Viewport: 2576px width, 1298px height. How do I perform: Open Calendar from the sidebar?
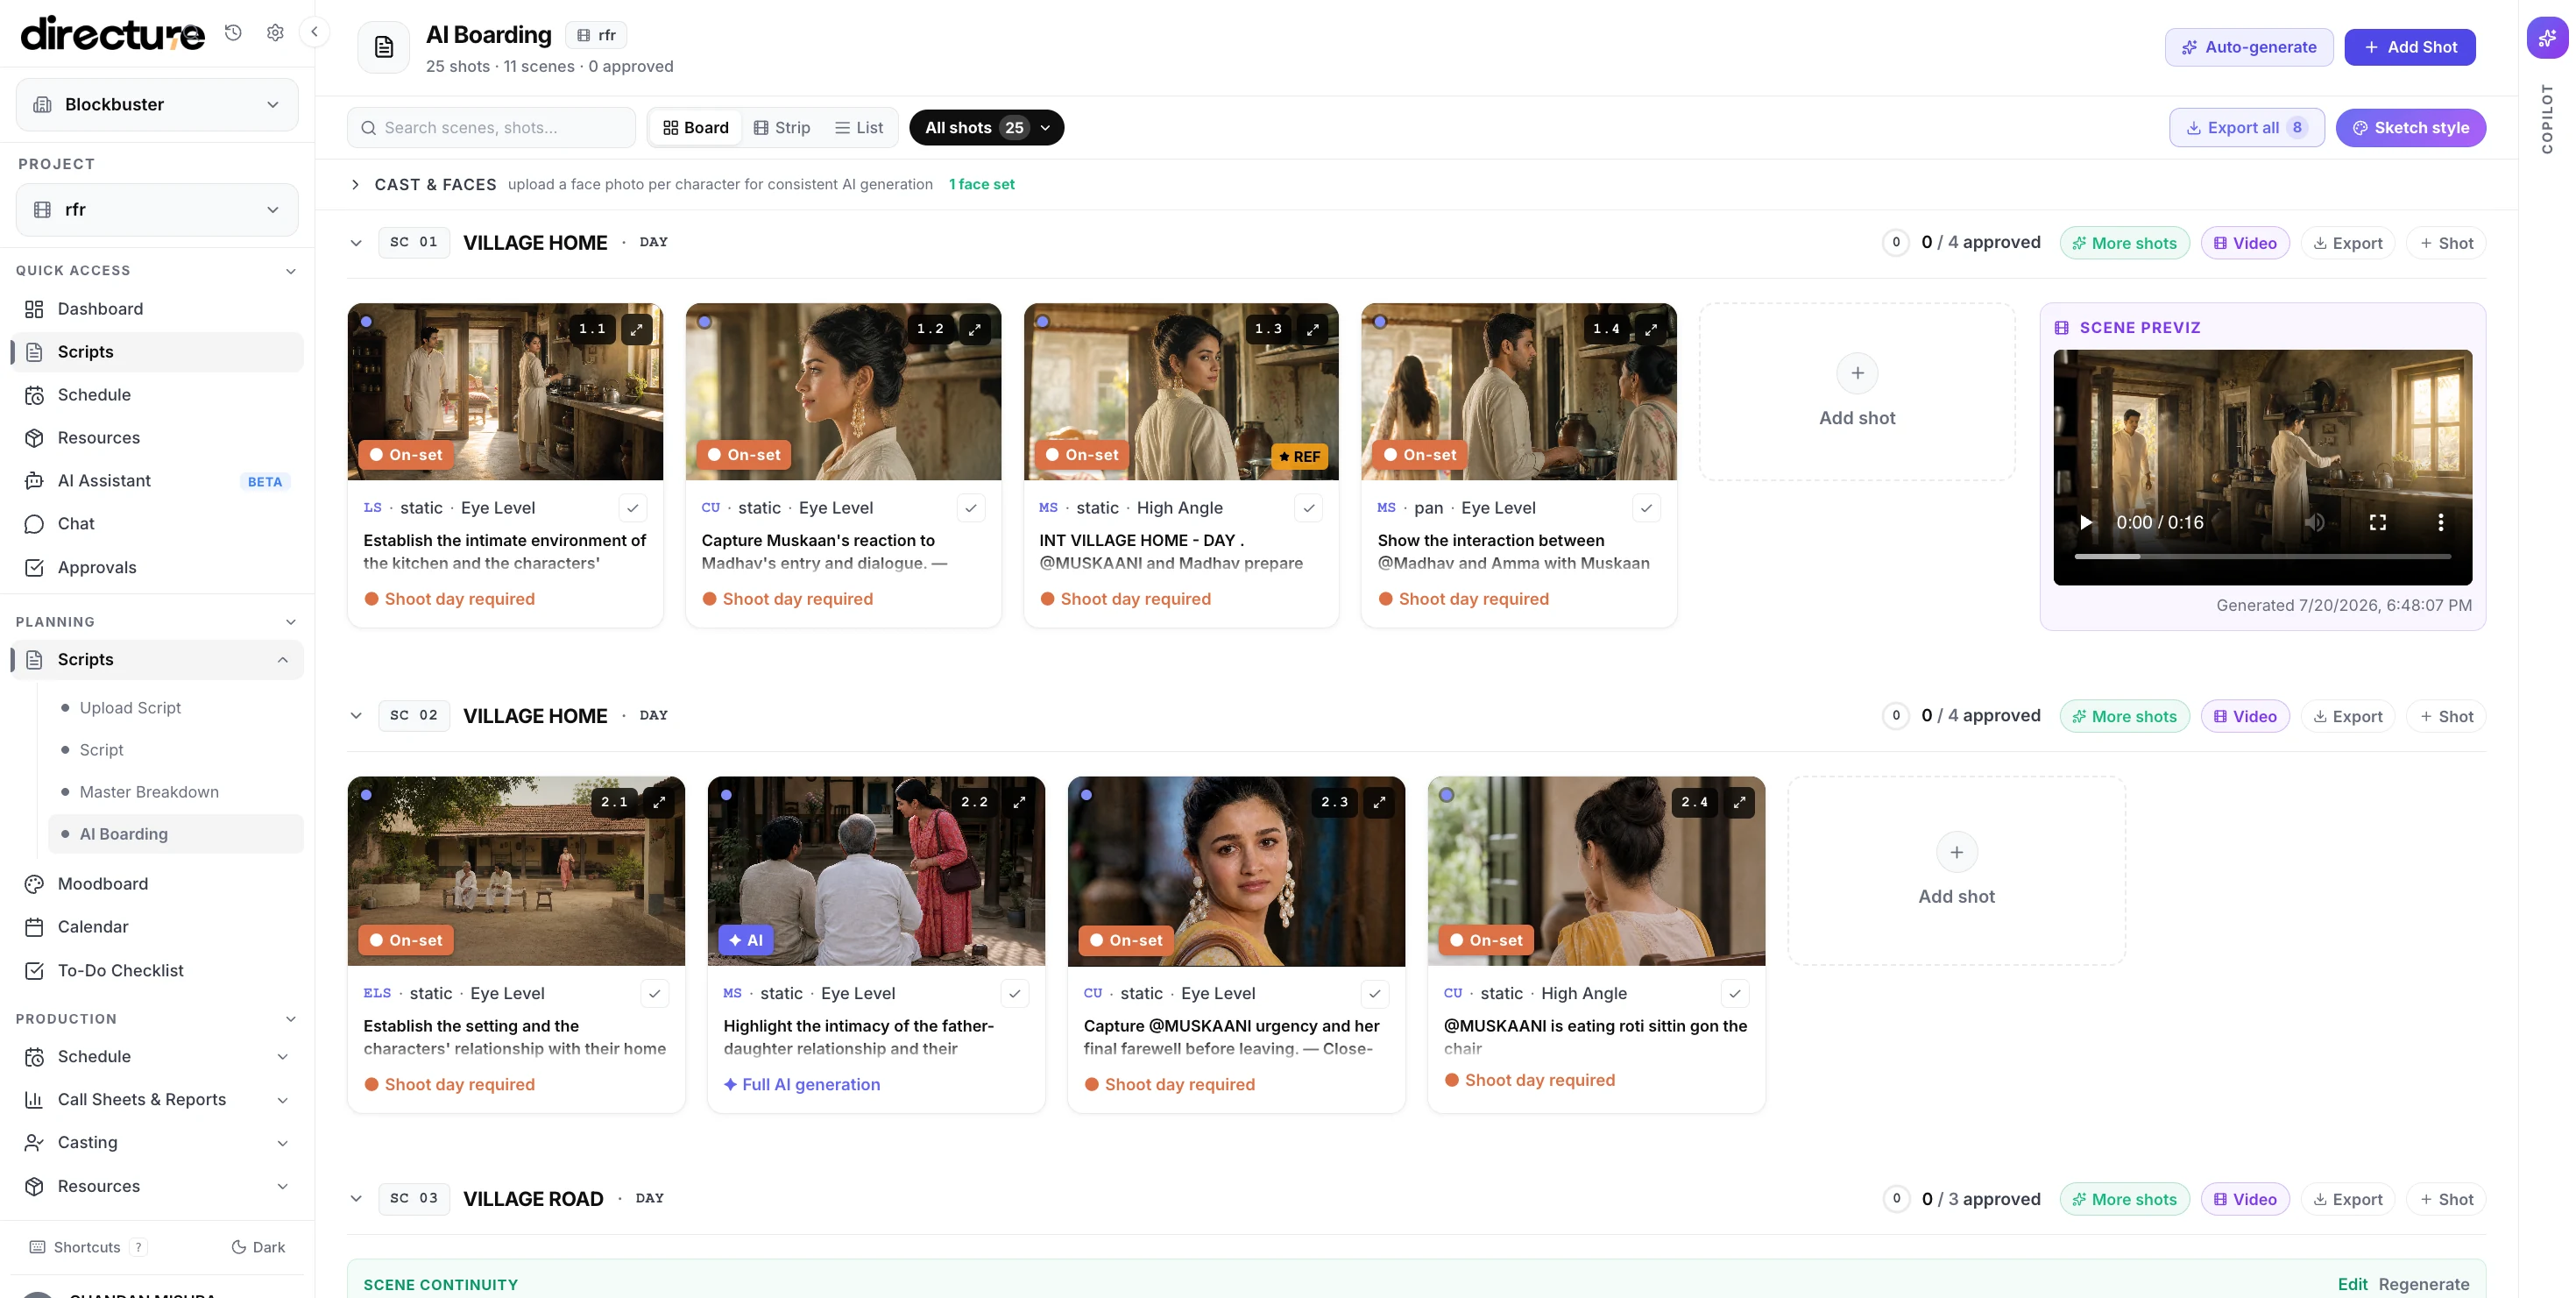click(x=157, y=927)
